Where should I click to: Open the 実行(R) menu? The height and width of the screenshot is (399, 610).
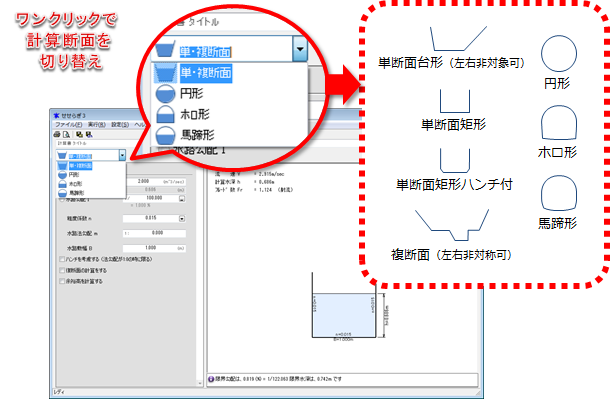(x=96, y=124)
